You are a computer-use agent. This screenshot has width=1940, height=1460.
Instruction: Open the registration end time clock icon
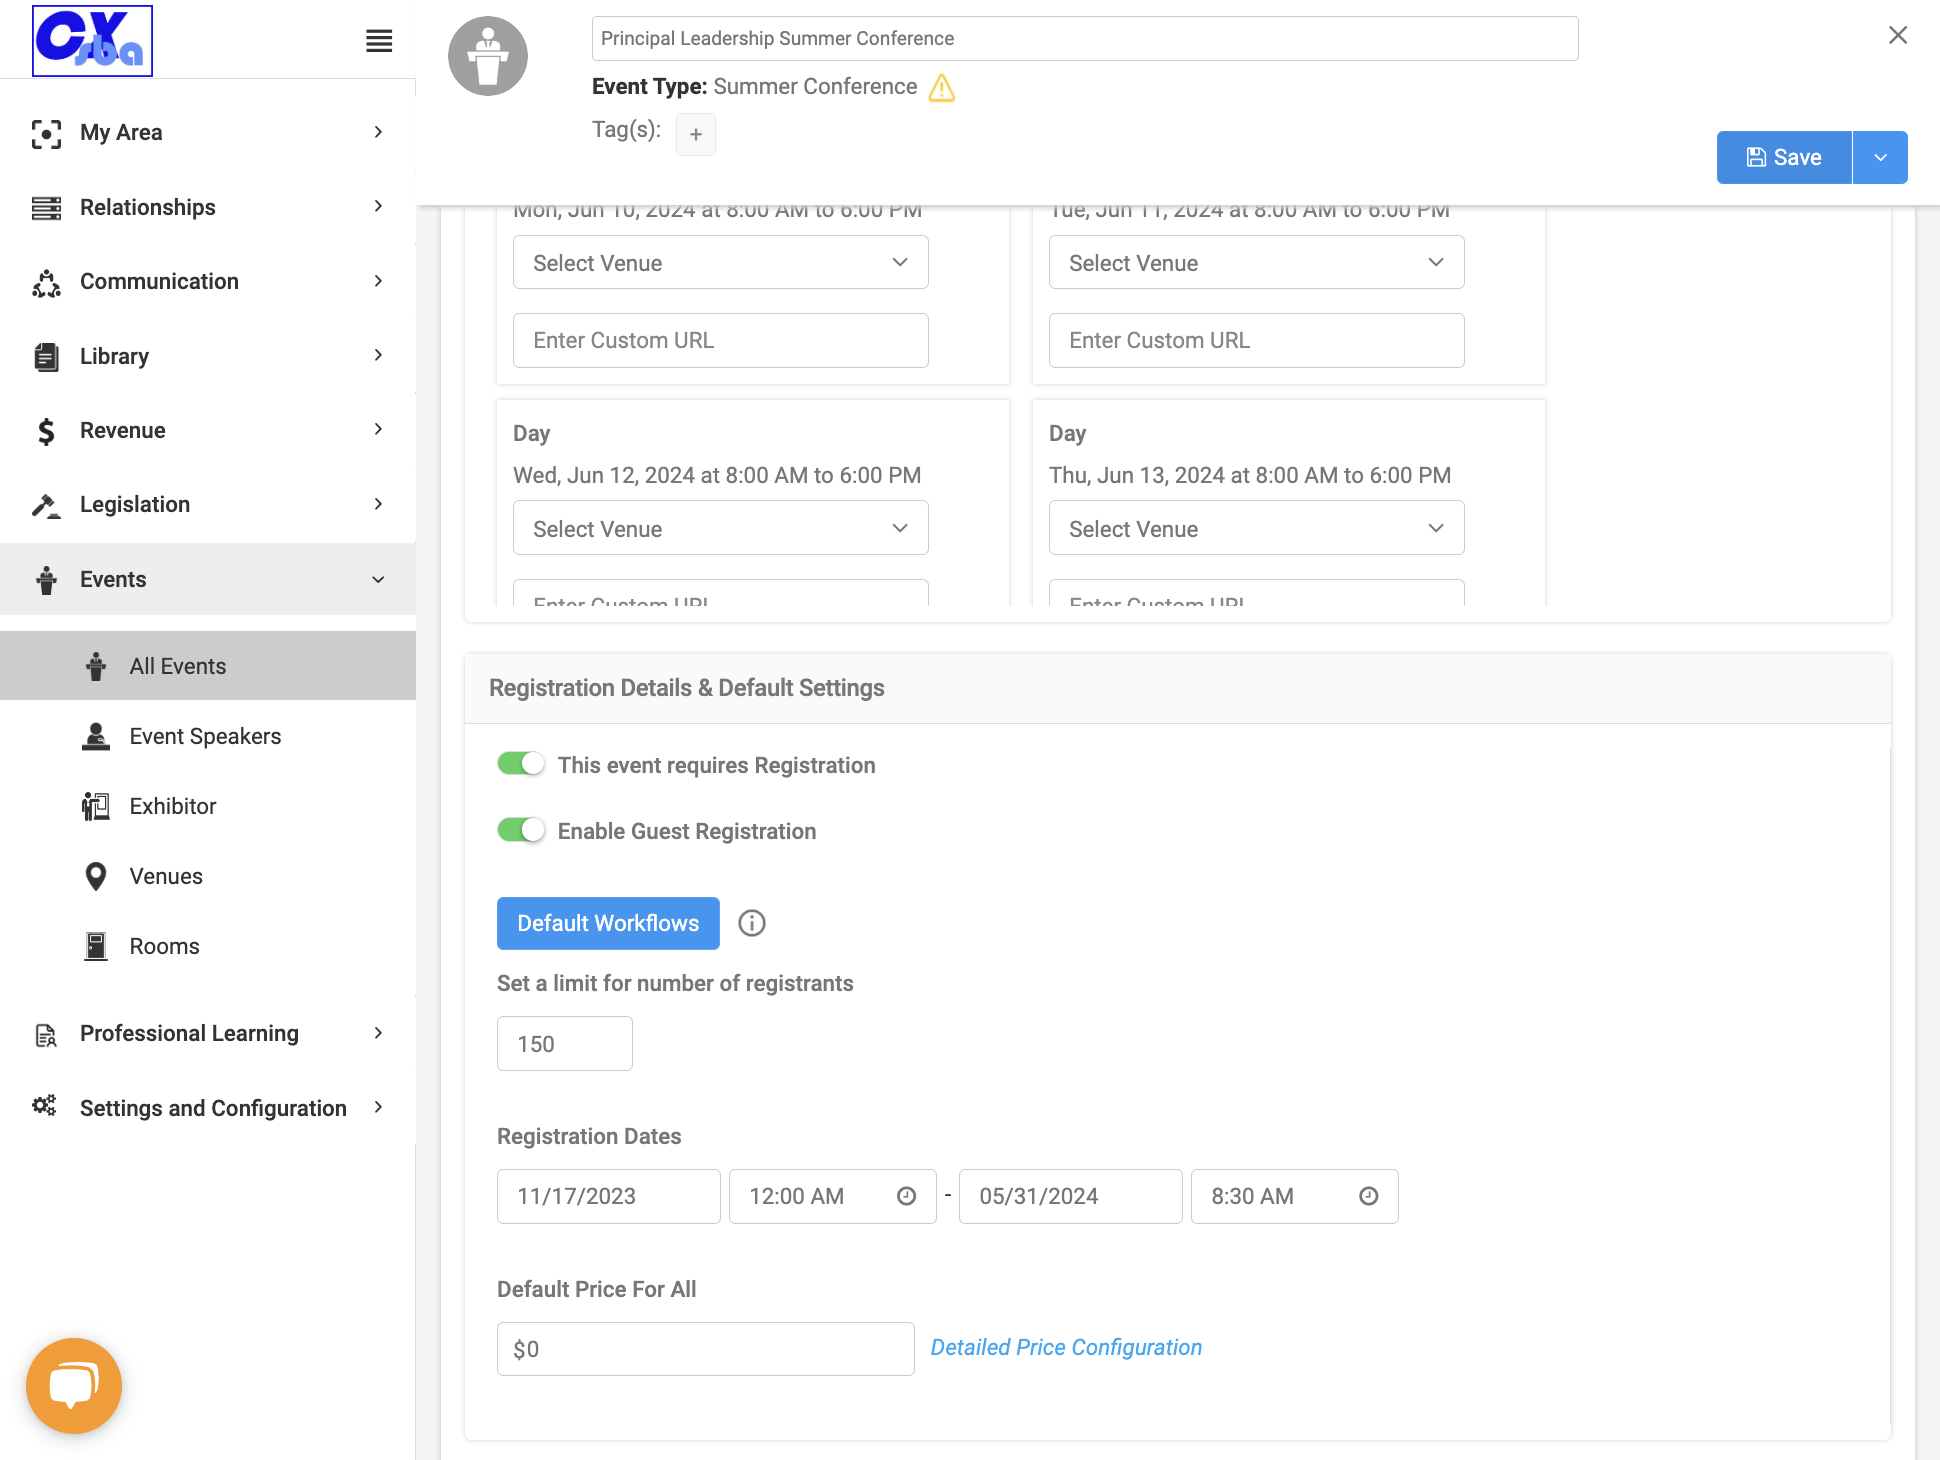point(1369,1196)
